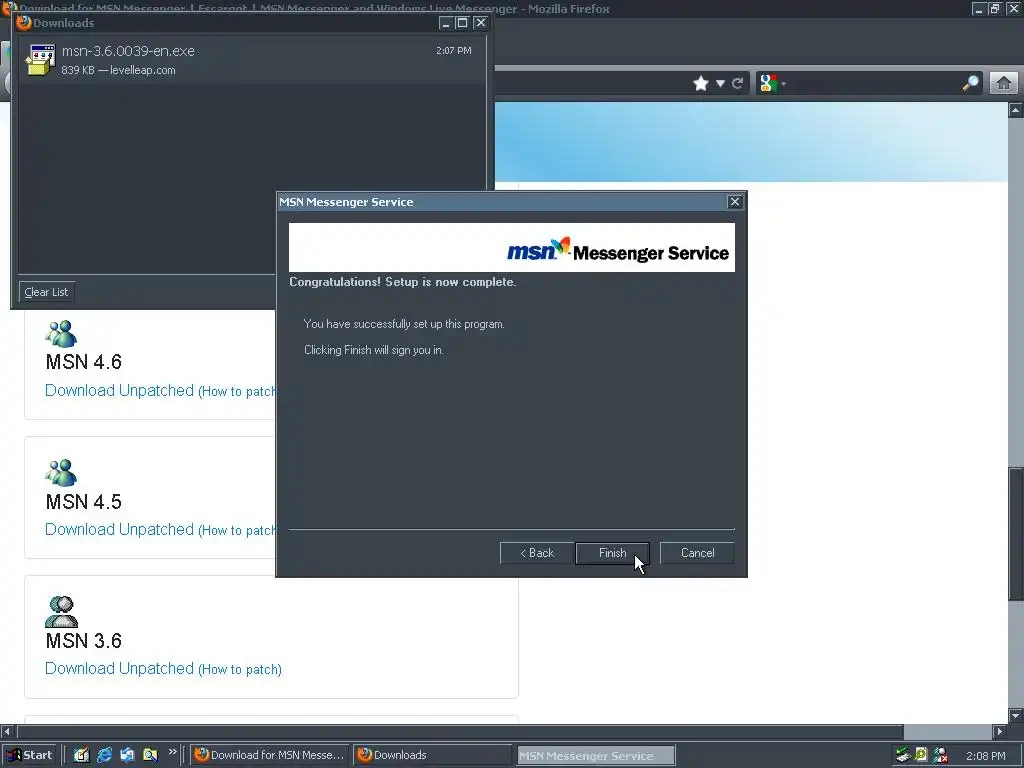Switch to Download for MSN Messenger taskbar item
The image size is (1024, 768).
270,755
